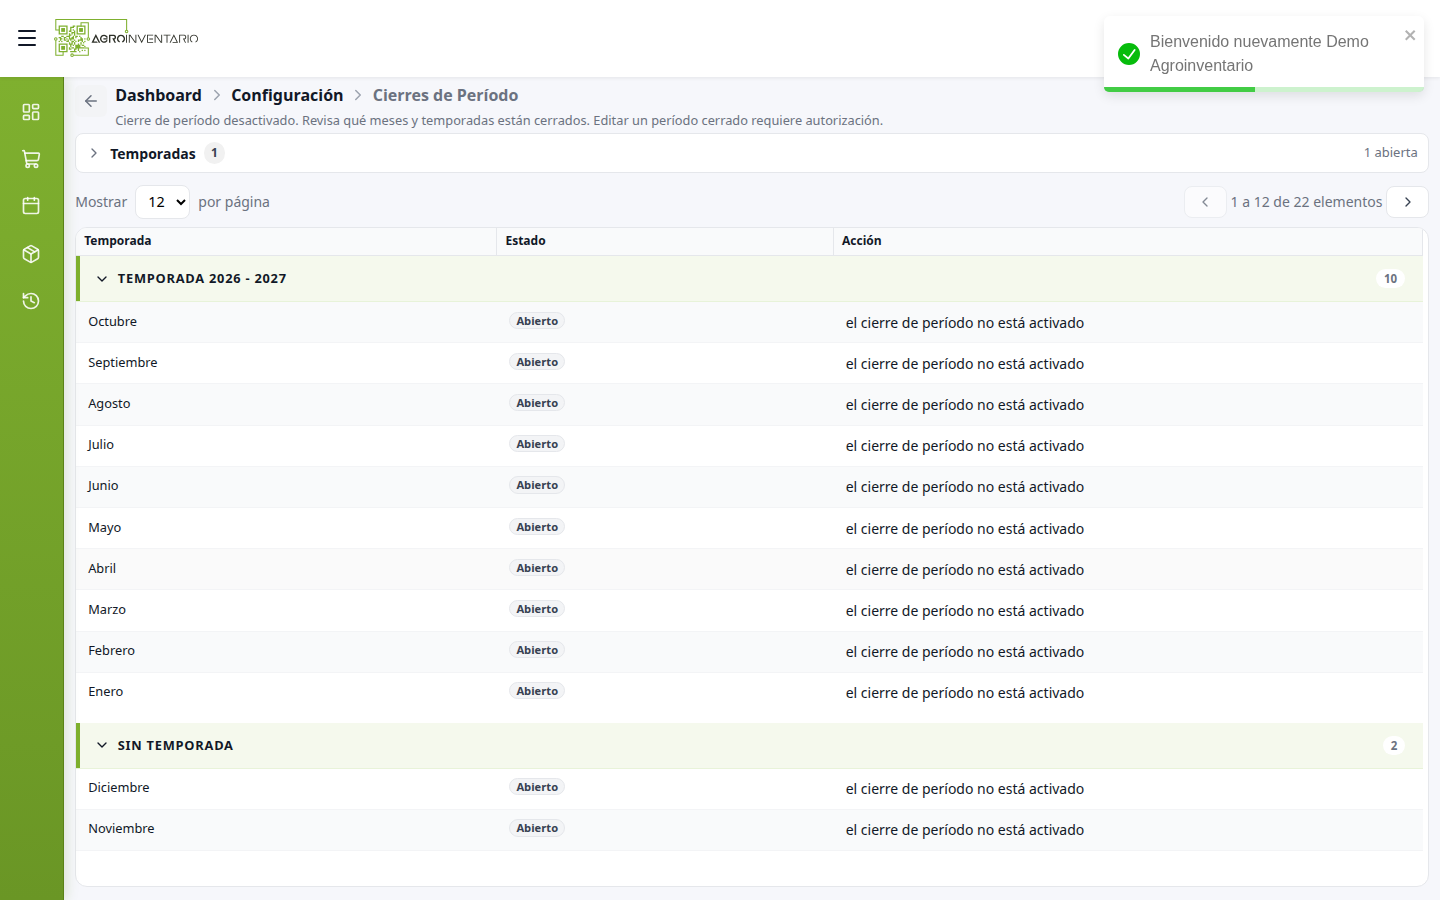
Task: Select the Agosto row
Action: coord(750,404)
